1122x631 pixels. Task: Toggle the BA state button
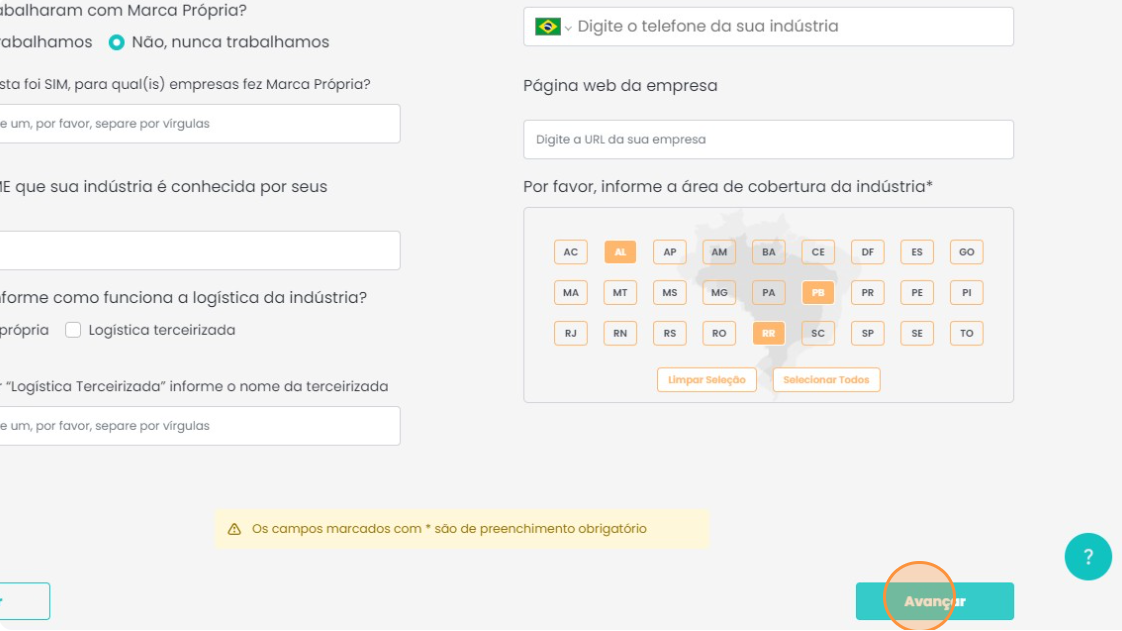pyautogui.click(x=768, y=252)
